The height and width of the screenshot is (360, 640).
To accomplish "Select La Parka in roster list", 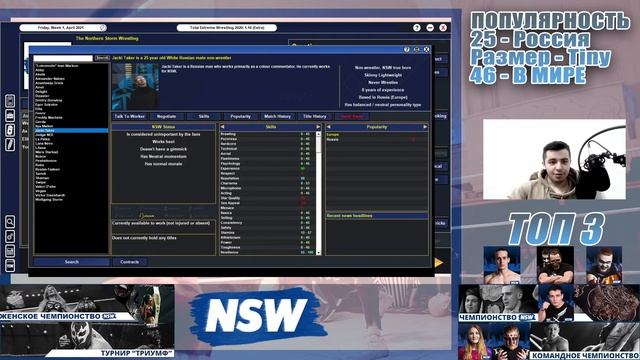I will (x=71, y=139).
